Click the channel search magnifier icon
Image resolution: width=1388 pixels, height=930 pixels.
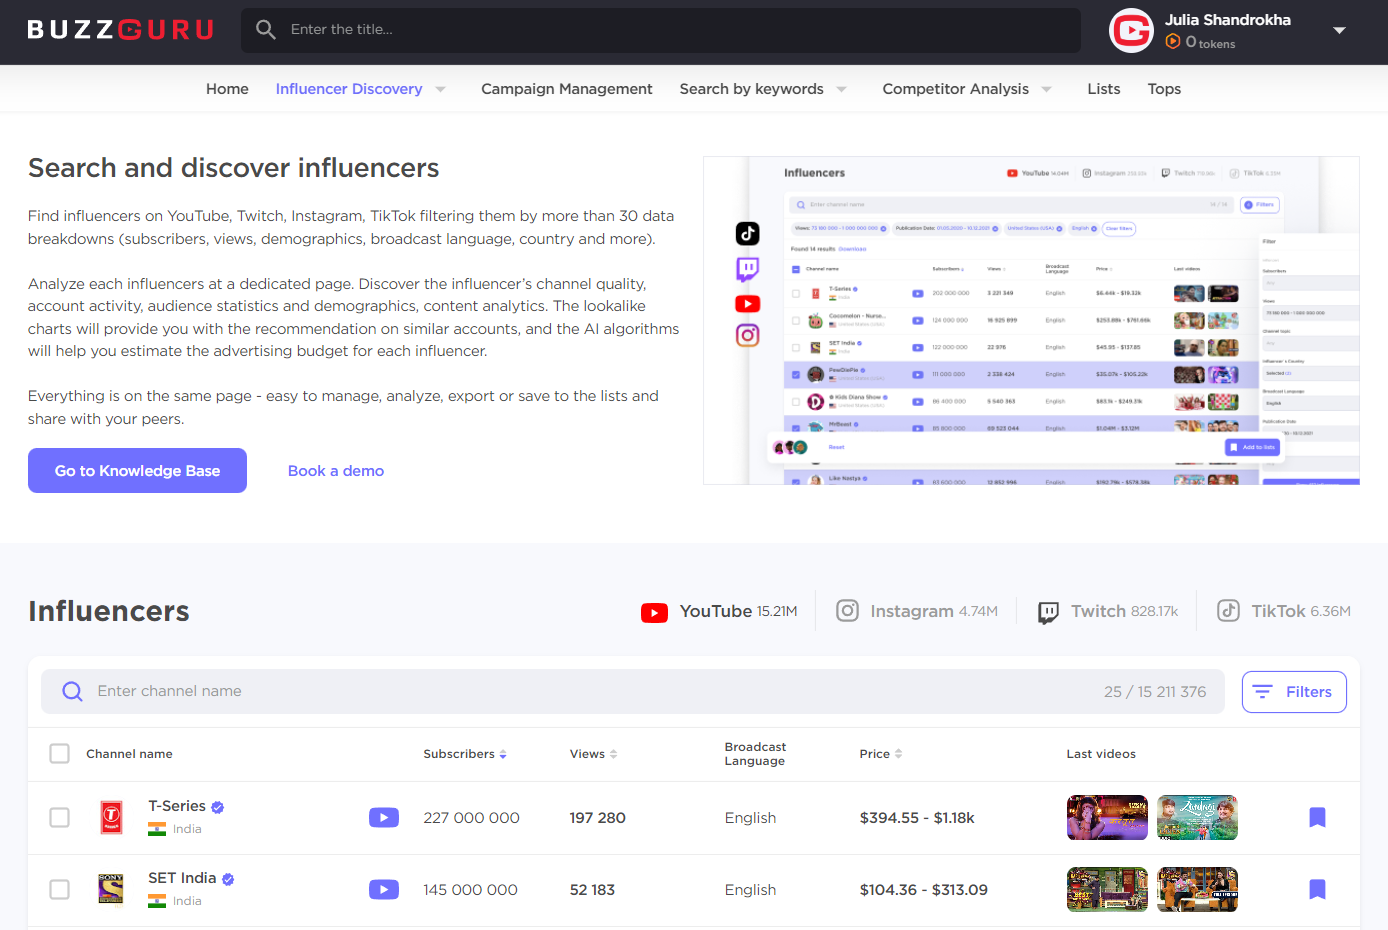(72, 691)
